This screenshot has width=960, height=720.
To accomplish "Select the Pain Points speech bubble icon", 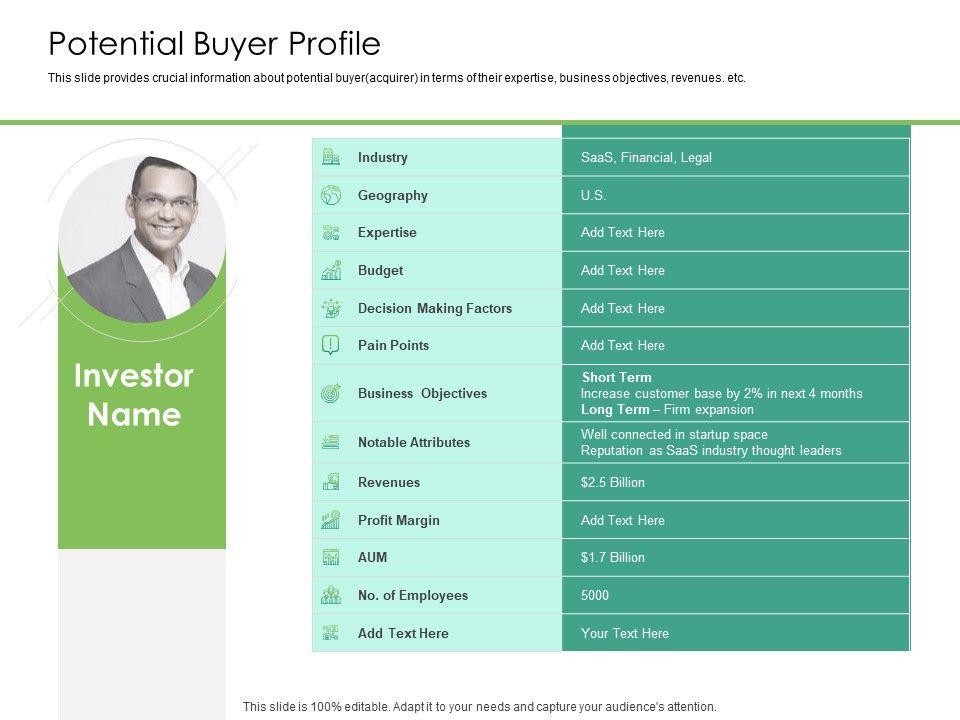I will pos(331,346).
